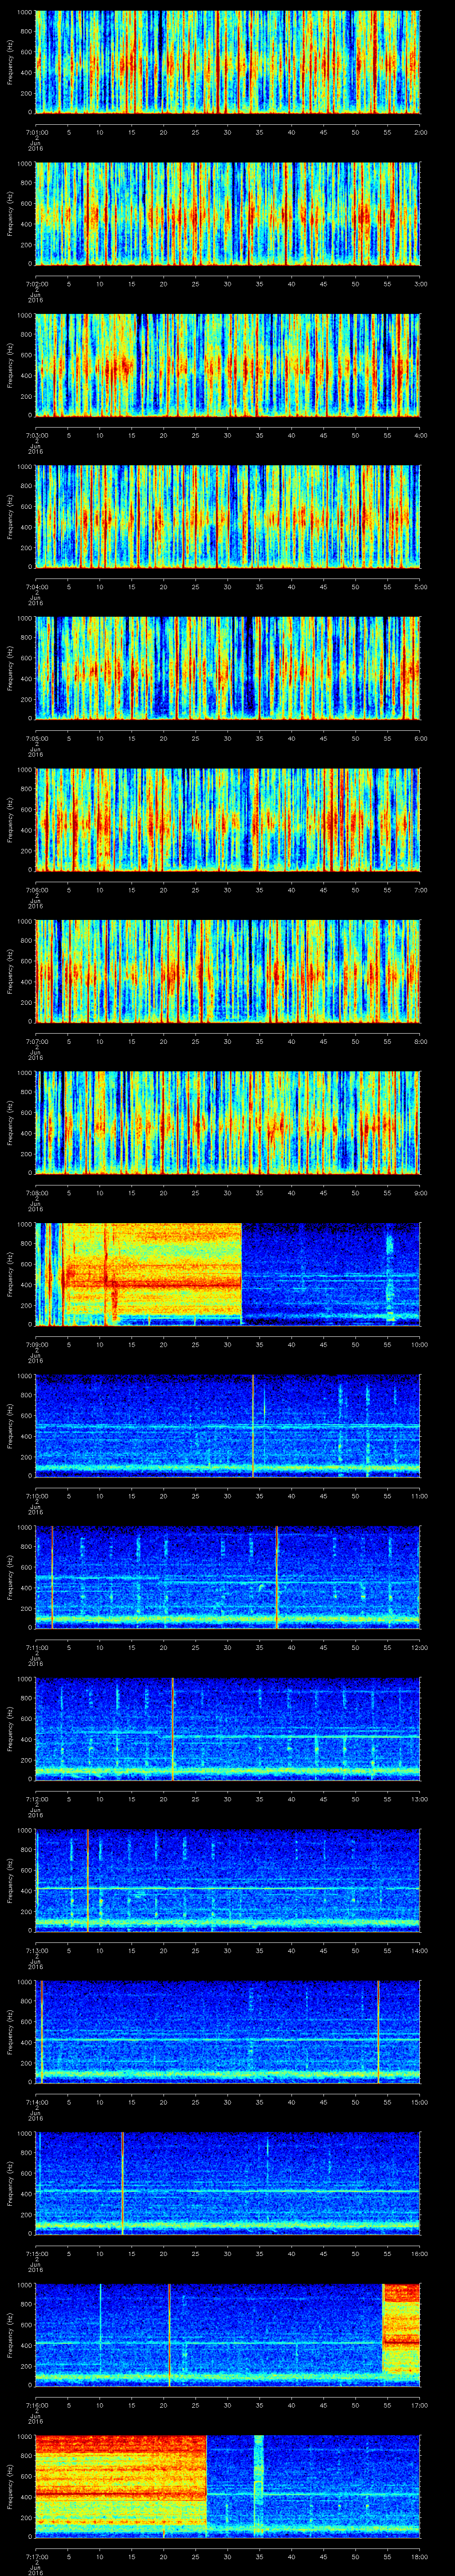455x2576 pixels.
Task: Click the 7:05:00 start time label
Action: click(36, 738)
